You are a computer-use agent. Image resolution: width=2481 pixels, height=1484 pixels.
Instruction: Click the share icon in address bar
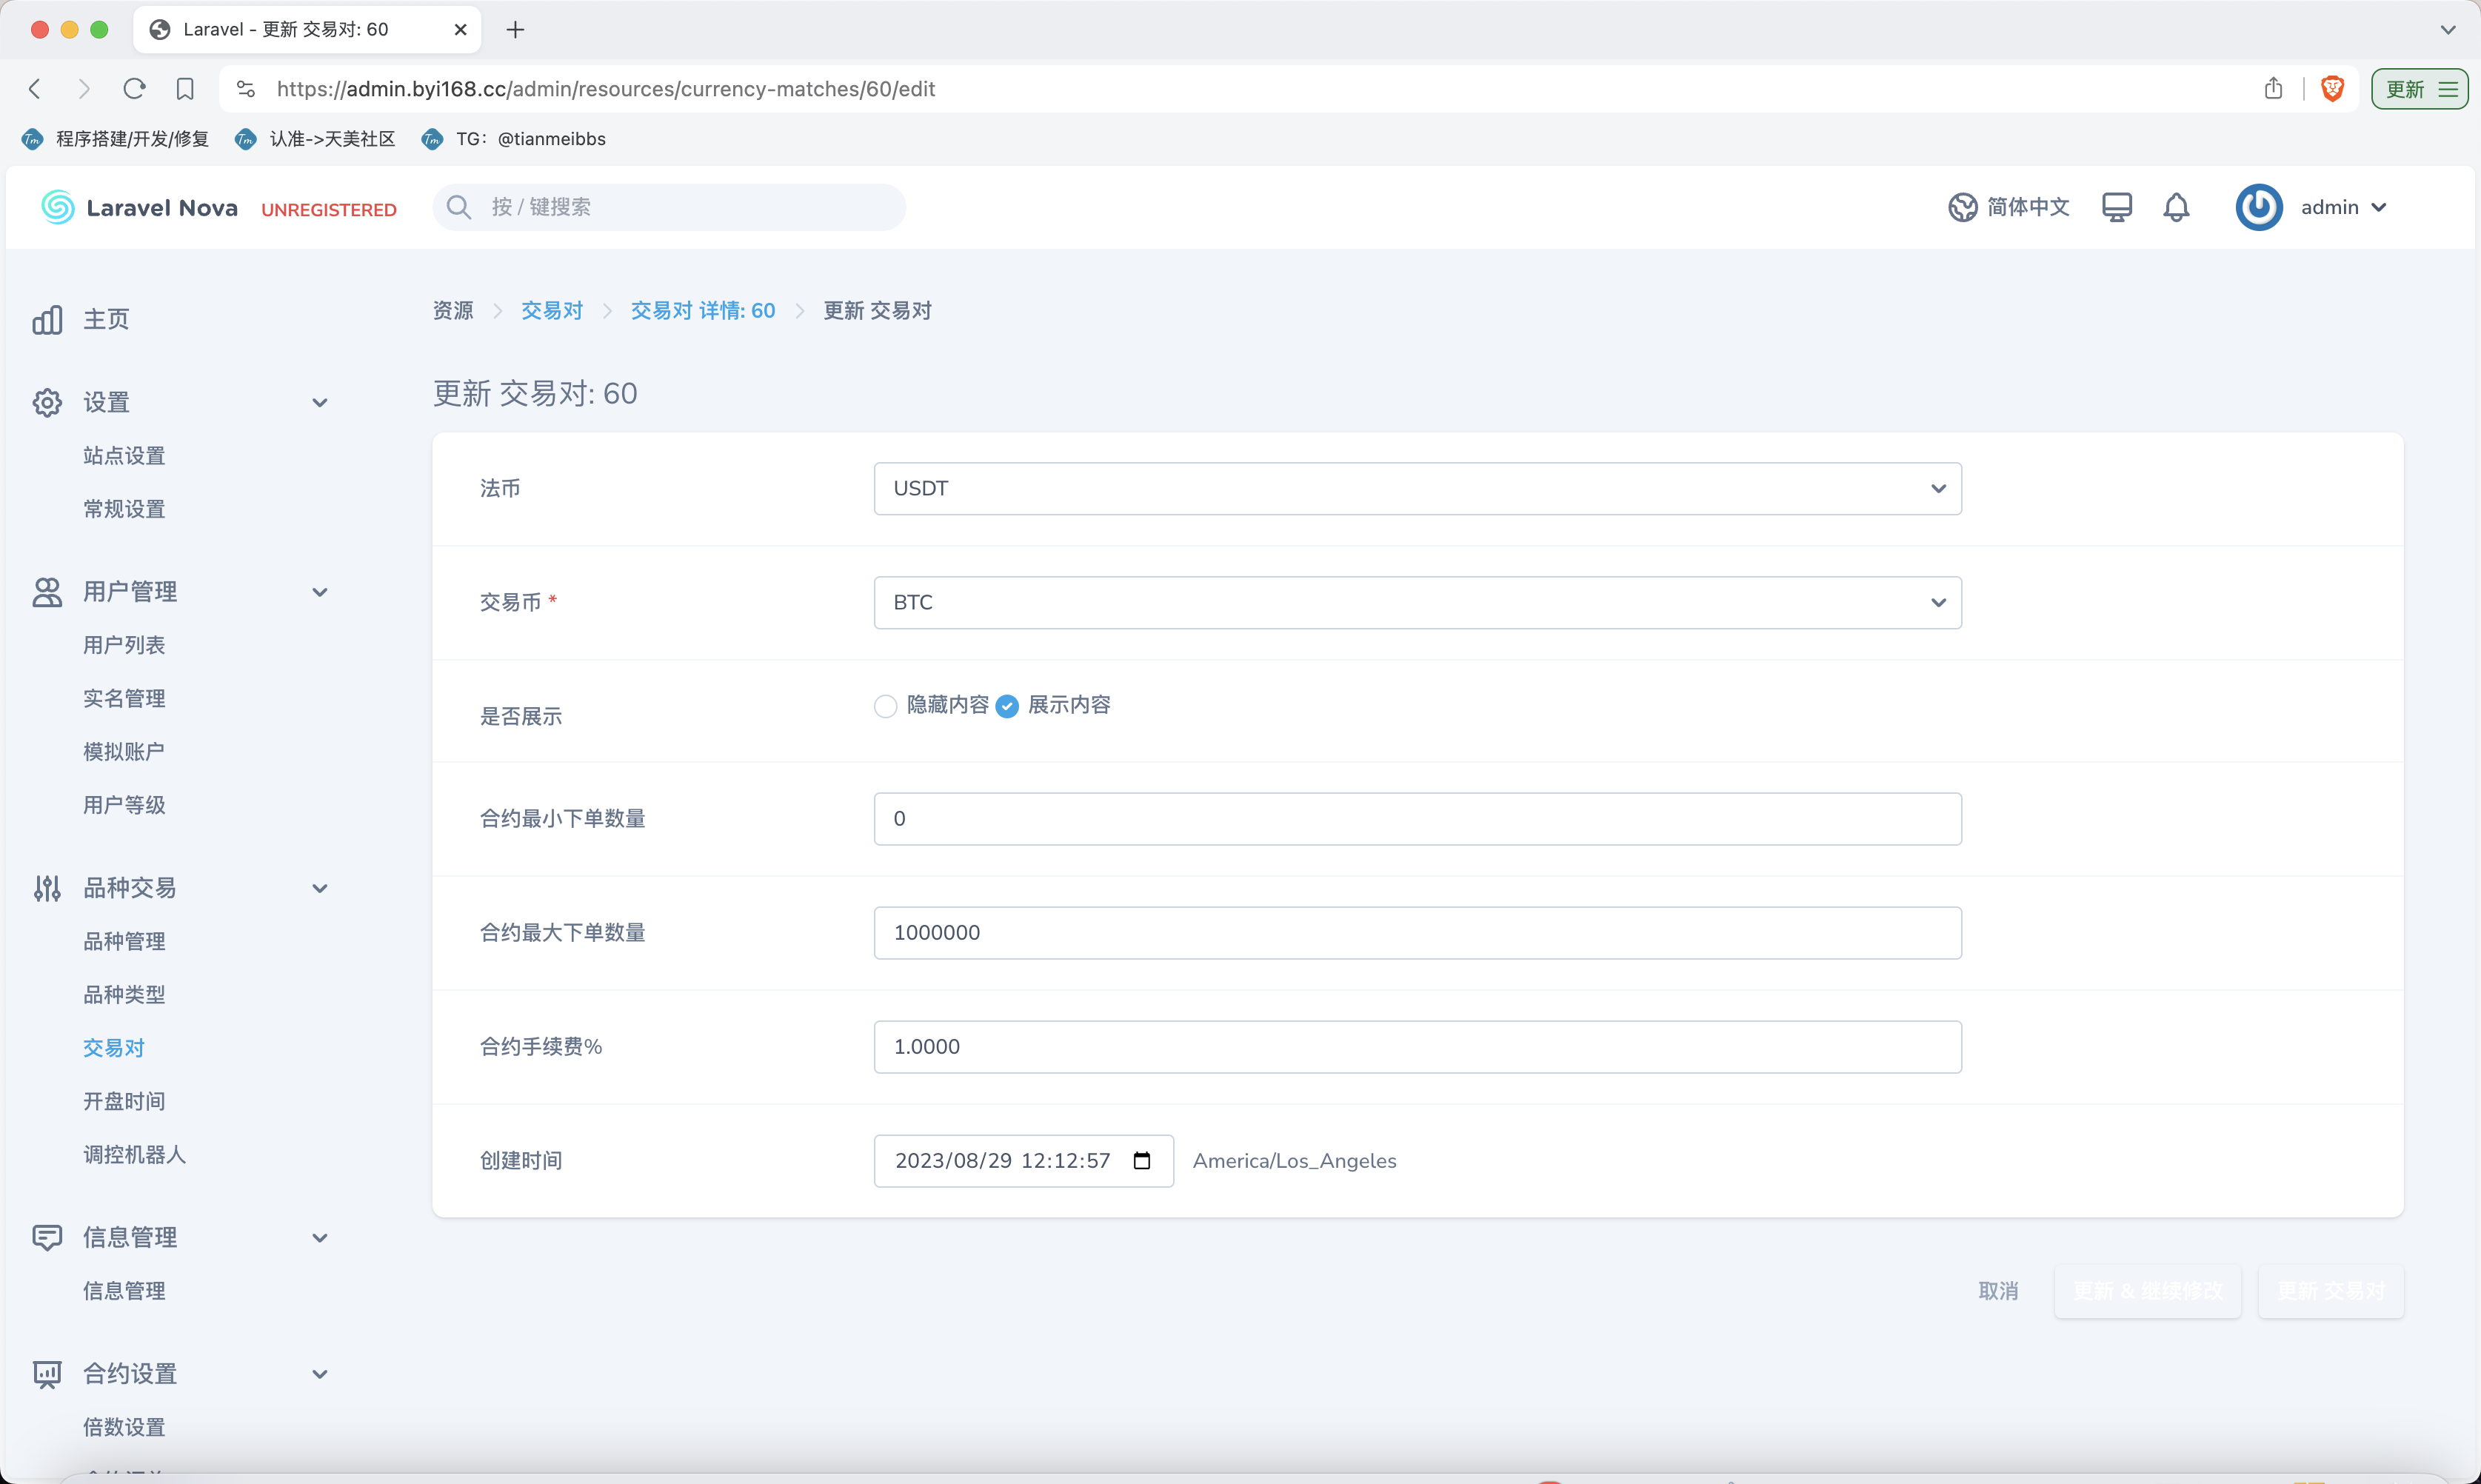point(2273,88)
